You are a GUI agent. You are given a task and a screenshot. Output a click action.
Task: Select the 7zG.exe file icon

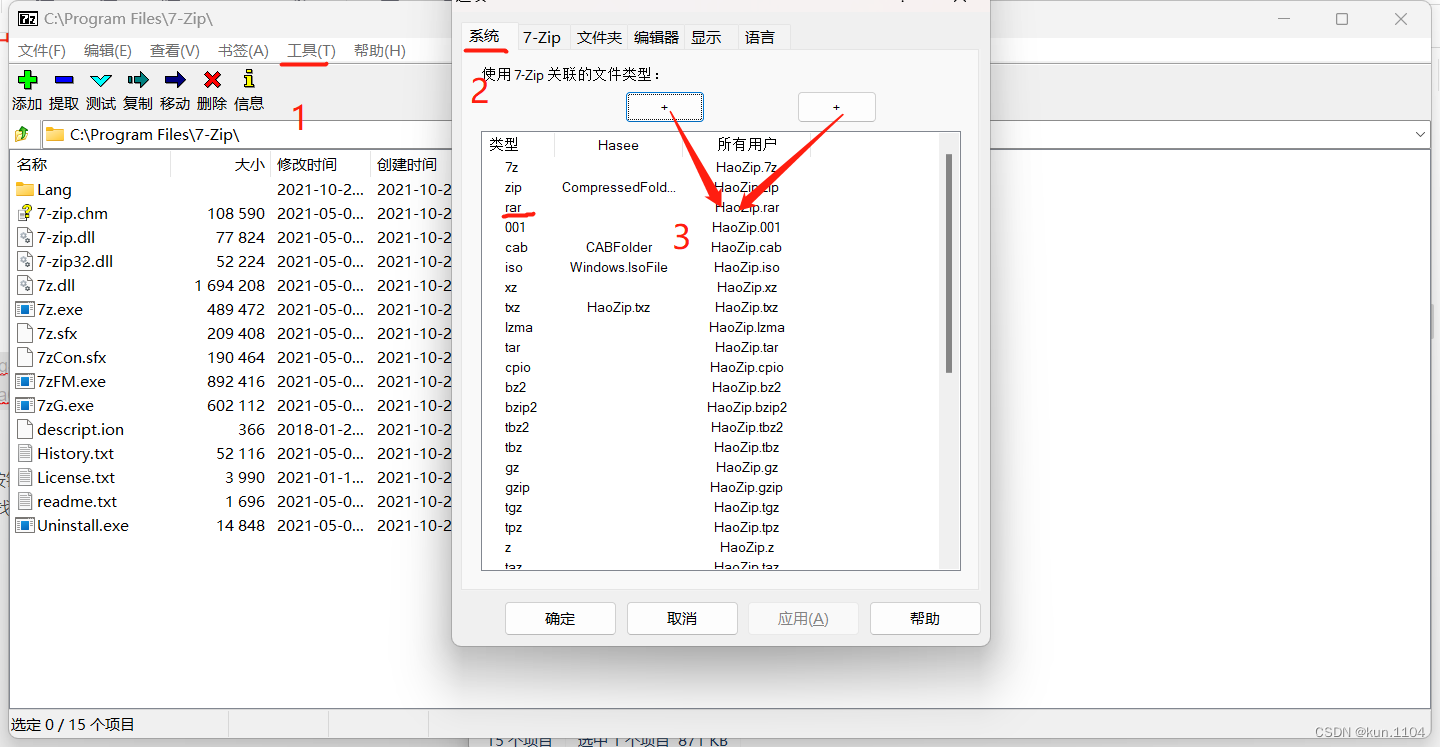pyautogui.click(x=25, y=405)
